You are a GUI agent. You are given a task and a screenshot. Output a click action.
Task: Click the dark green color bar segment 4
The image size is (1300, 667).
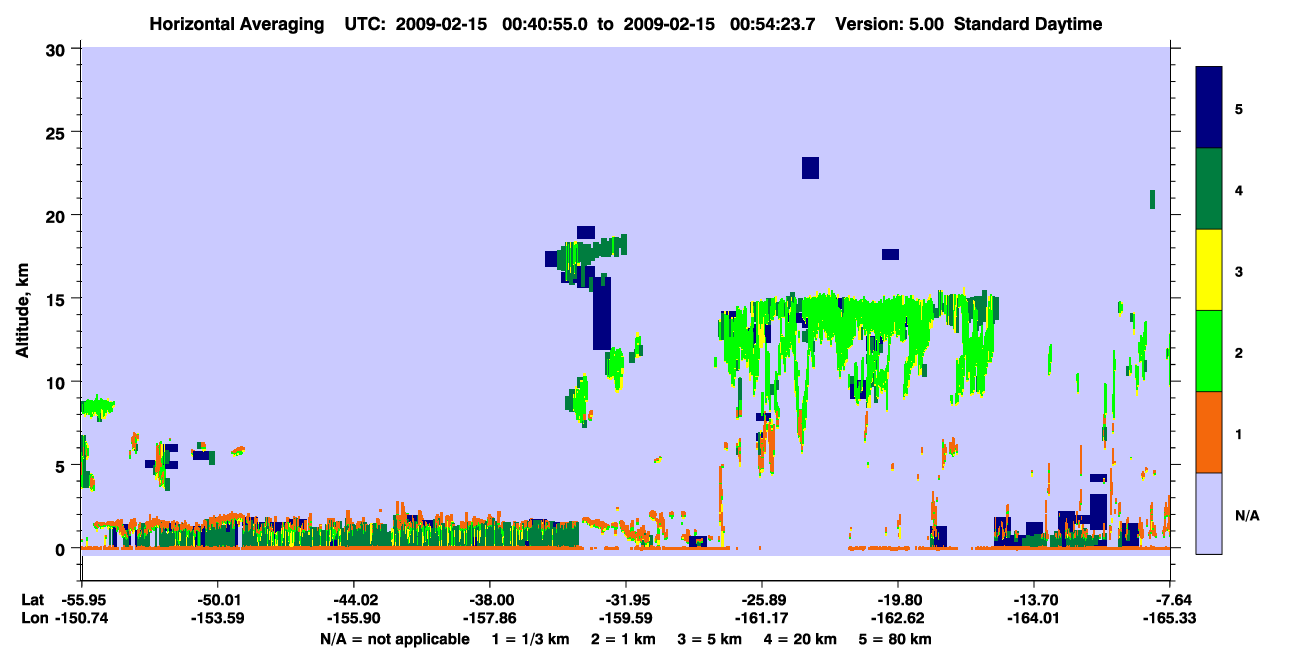[1209, 189]
